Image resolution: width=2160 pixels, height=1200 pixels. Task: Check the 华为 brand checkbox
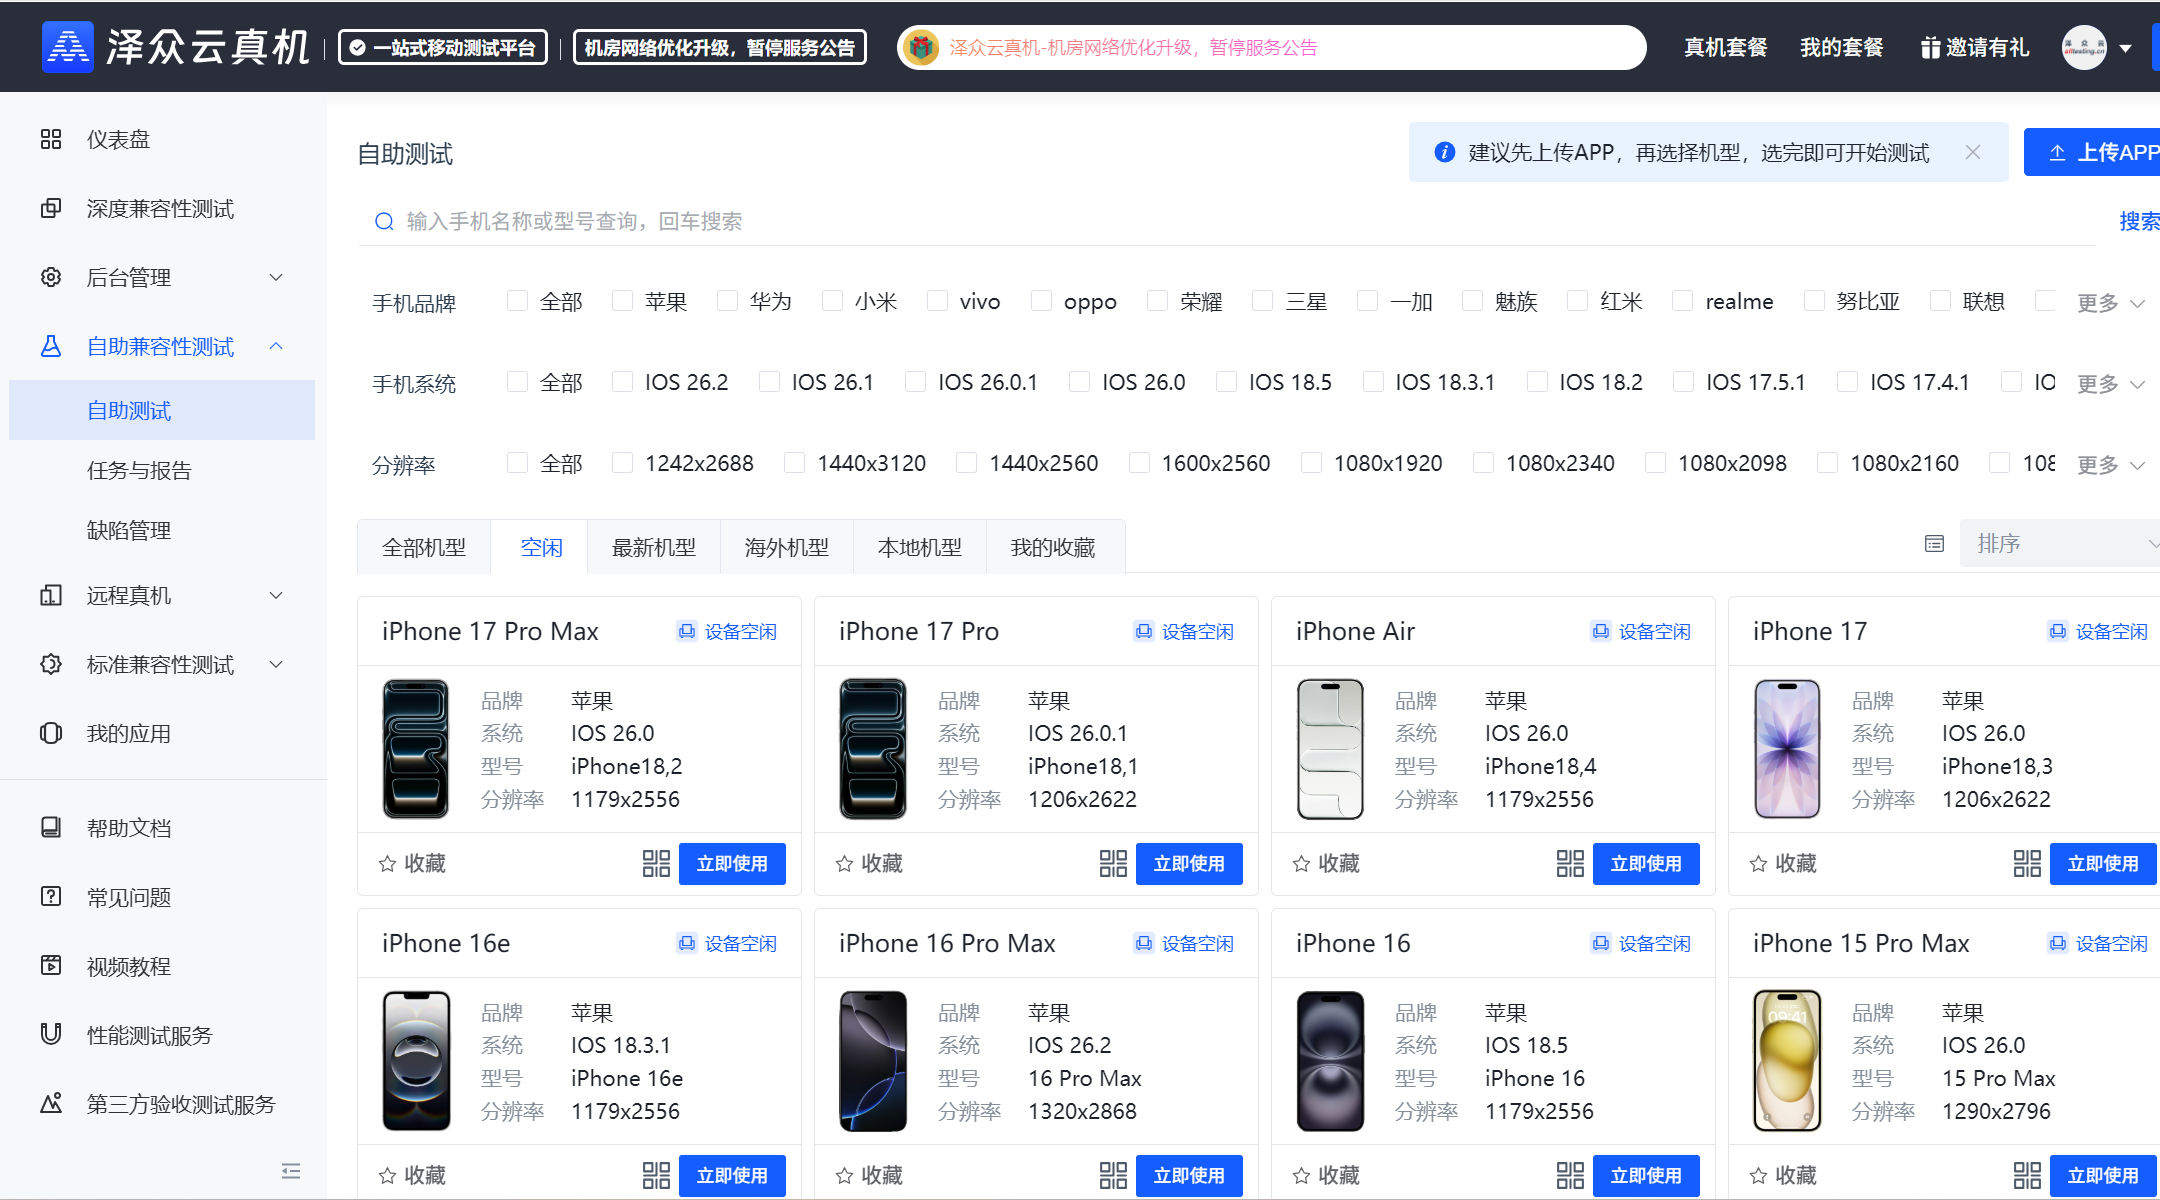[x=728, y=301]
